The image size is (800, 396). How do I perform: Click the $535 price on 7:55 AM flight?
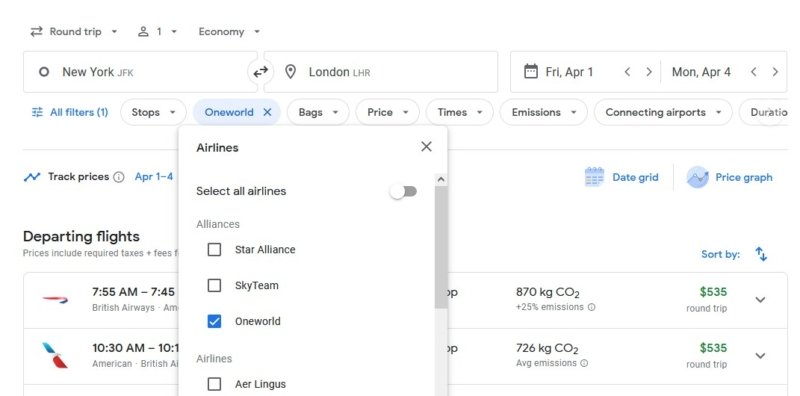click(x=713, y=292)
